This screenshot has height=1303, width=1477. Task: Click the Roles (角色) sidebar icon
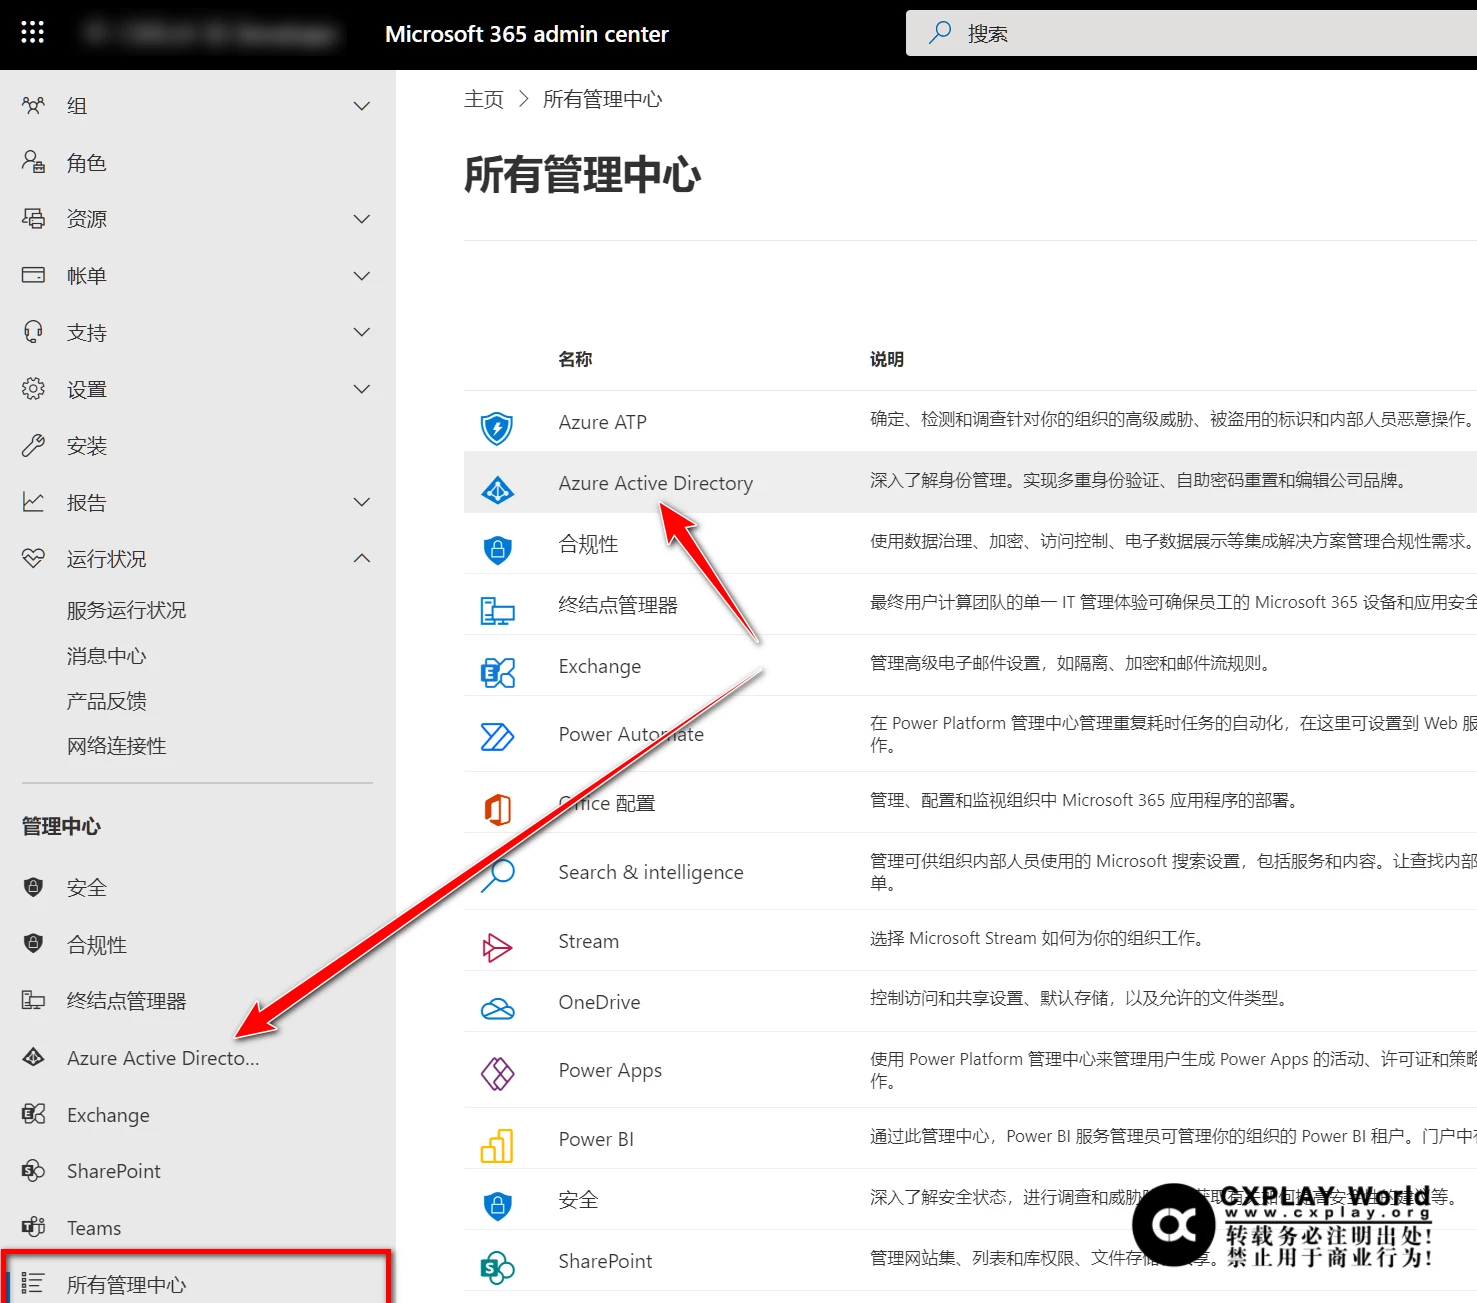pyautogui.click(x=33, y=162)
